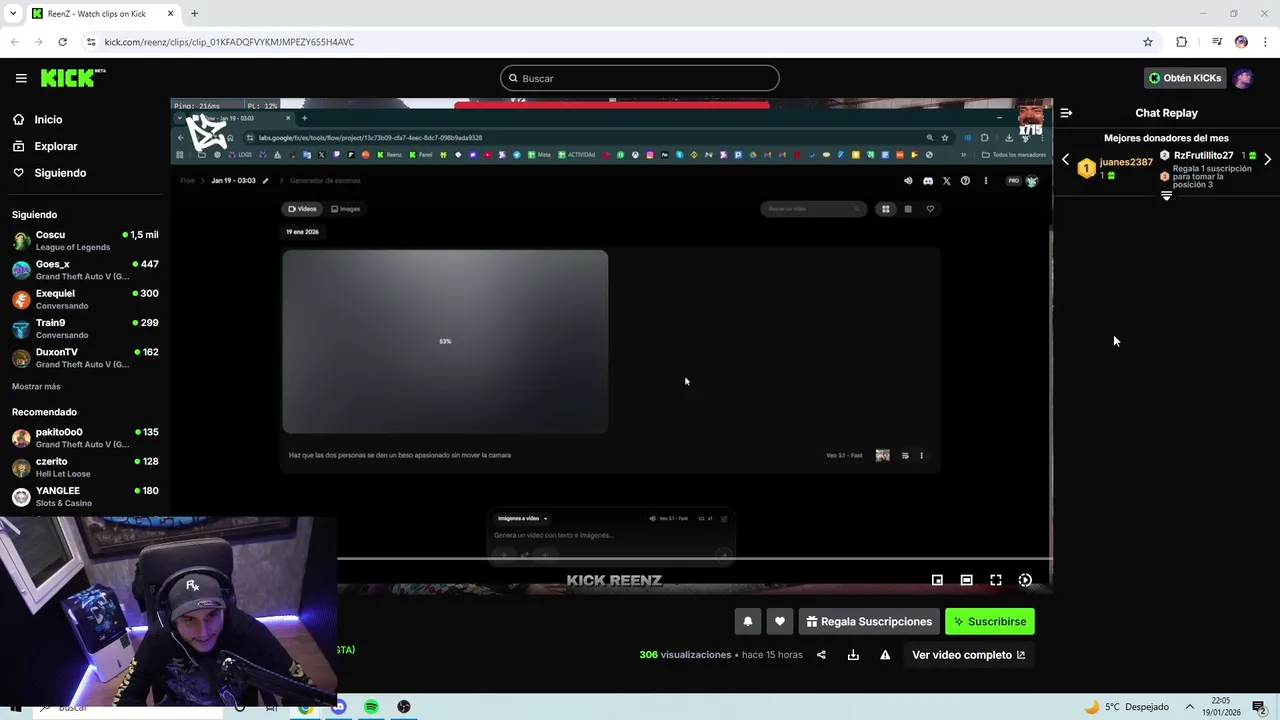Show previous top donors with left arrow
The image size is (1280, 720).
click(1065, 159)
